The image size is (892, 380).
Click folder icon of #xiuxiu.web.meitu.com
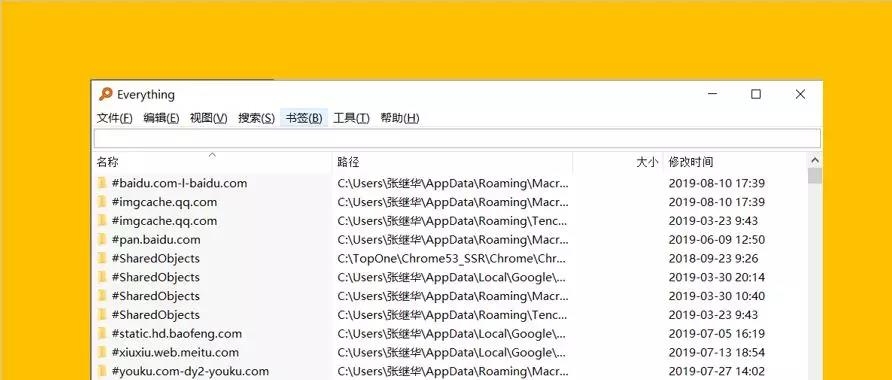coord(102,352)
